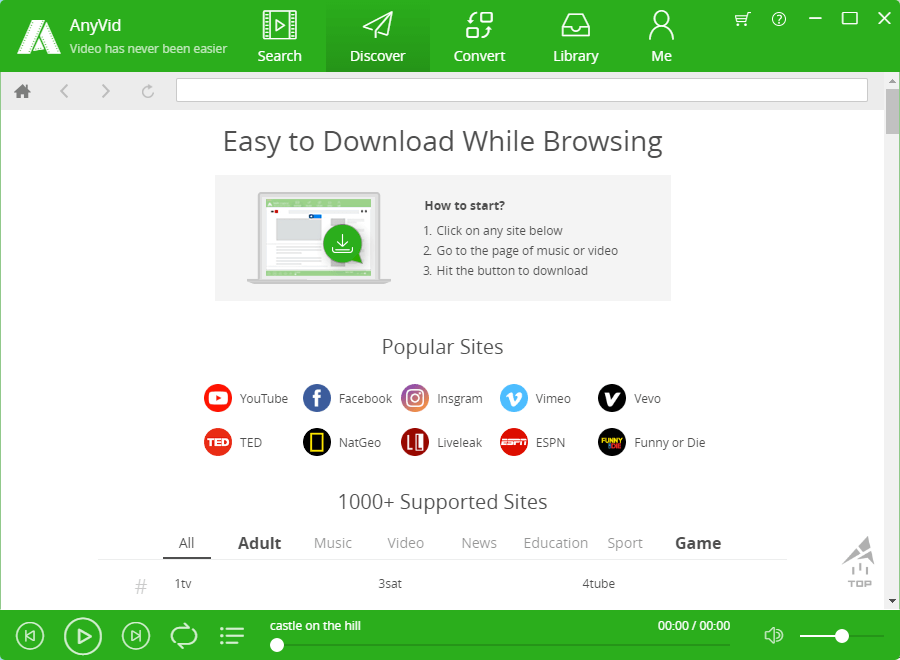Click the 00:00 / 00:00 time display
The width and height of the screenshot is (900, 660).
[694, 626]
